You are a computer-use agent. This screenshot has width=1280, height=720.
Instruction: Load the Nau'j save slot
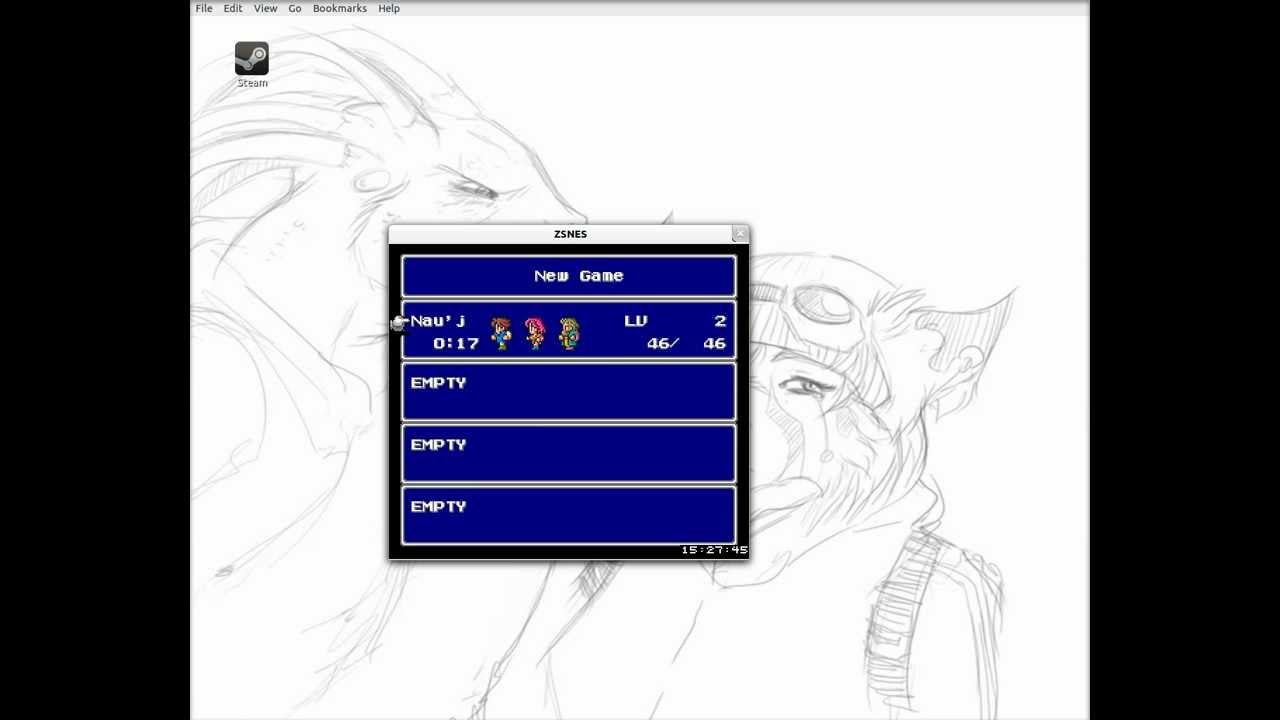[568, 331]
